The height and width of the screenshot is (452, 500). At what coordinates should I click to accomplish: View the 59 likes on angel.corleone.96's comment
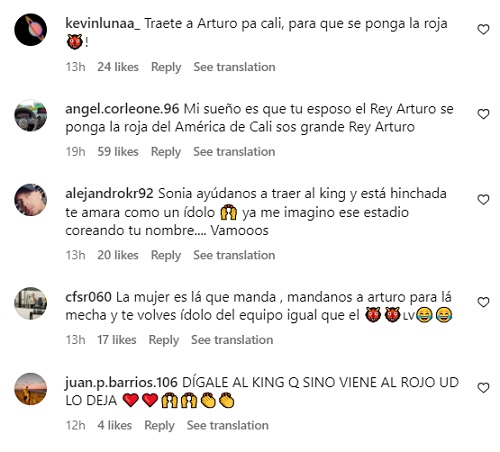[x=118, y=152]
